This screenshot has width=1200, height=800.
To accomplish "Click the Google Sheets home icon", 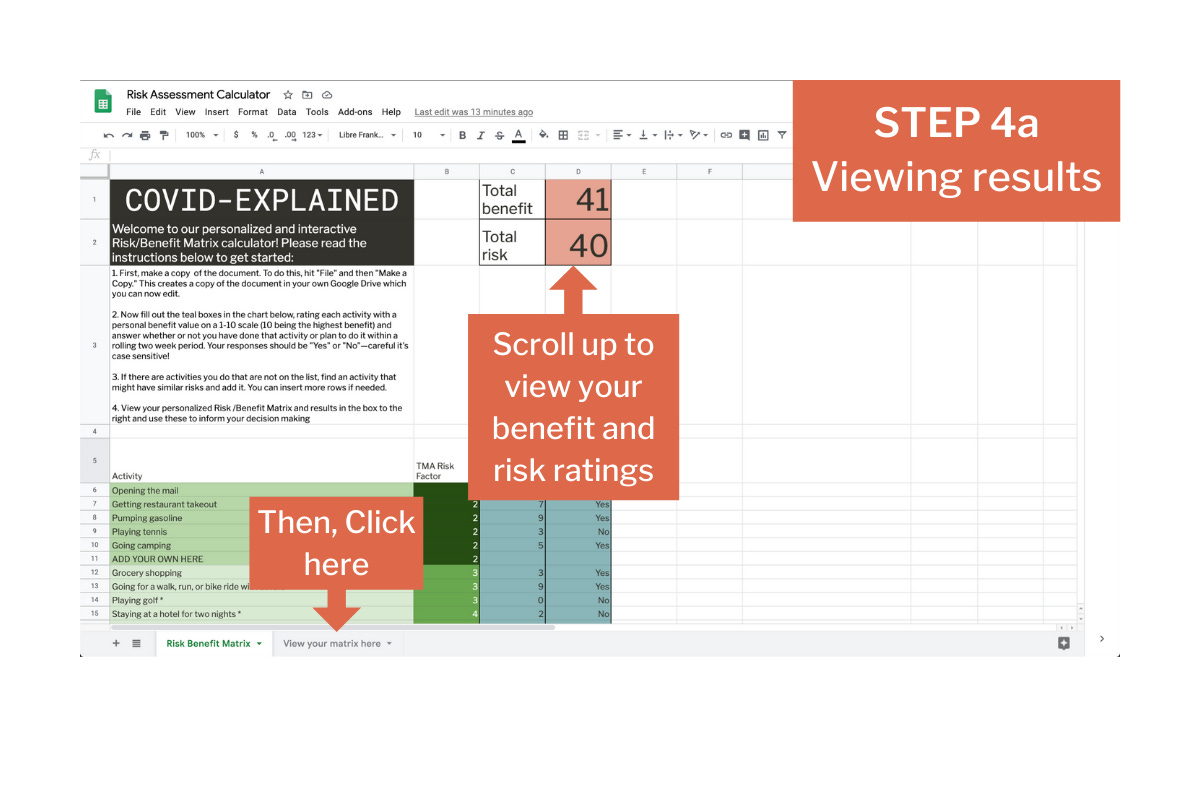I will (103, 101).
